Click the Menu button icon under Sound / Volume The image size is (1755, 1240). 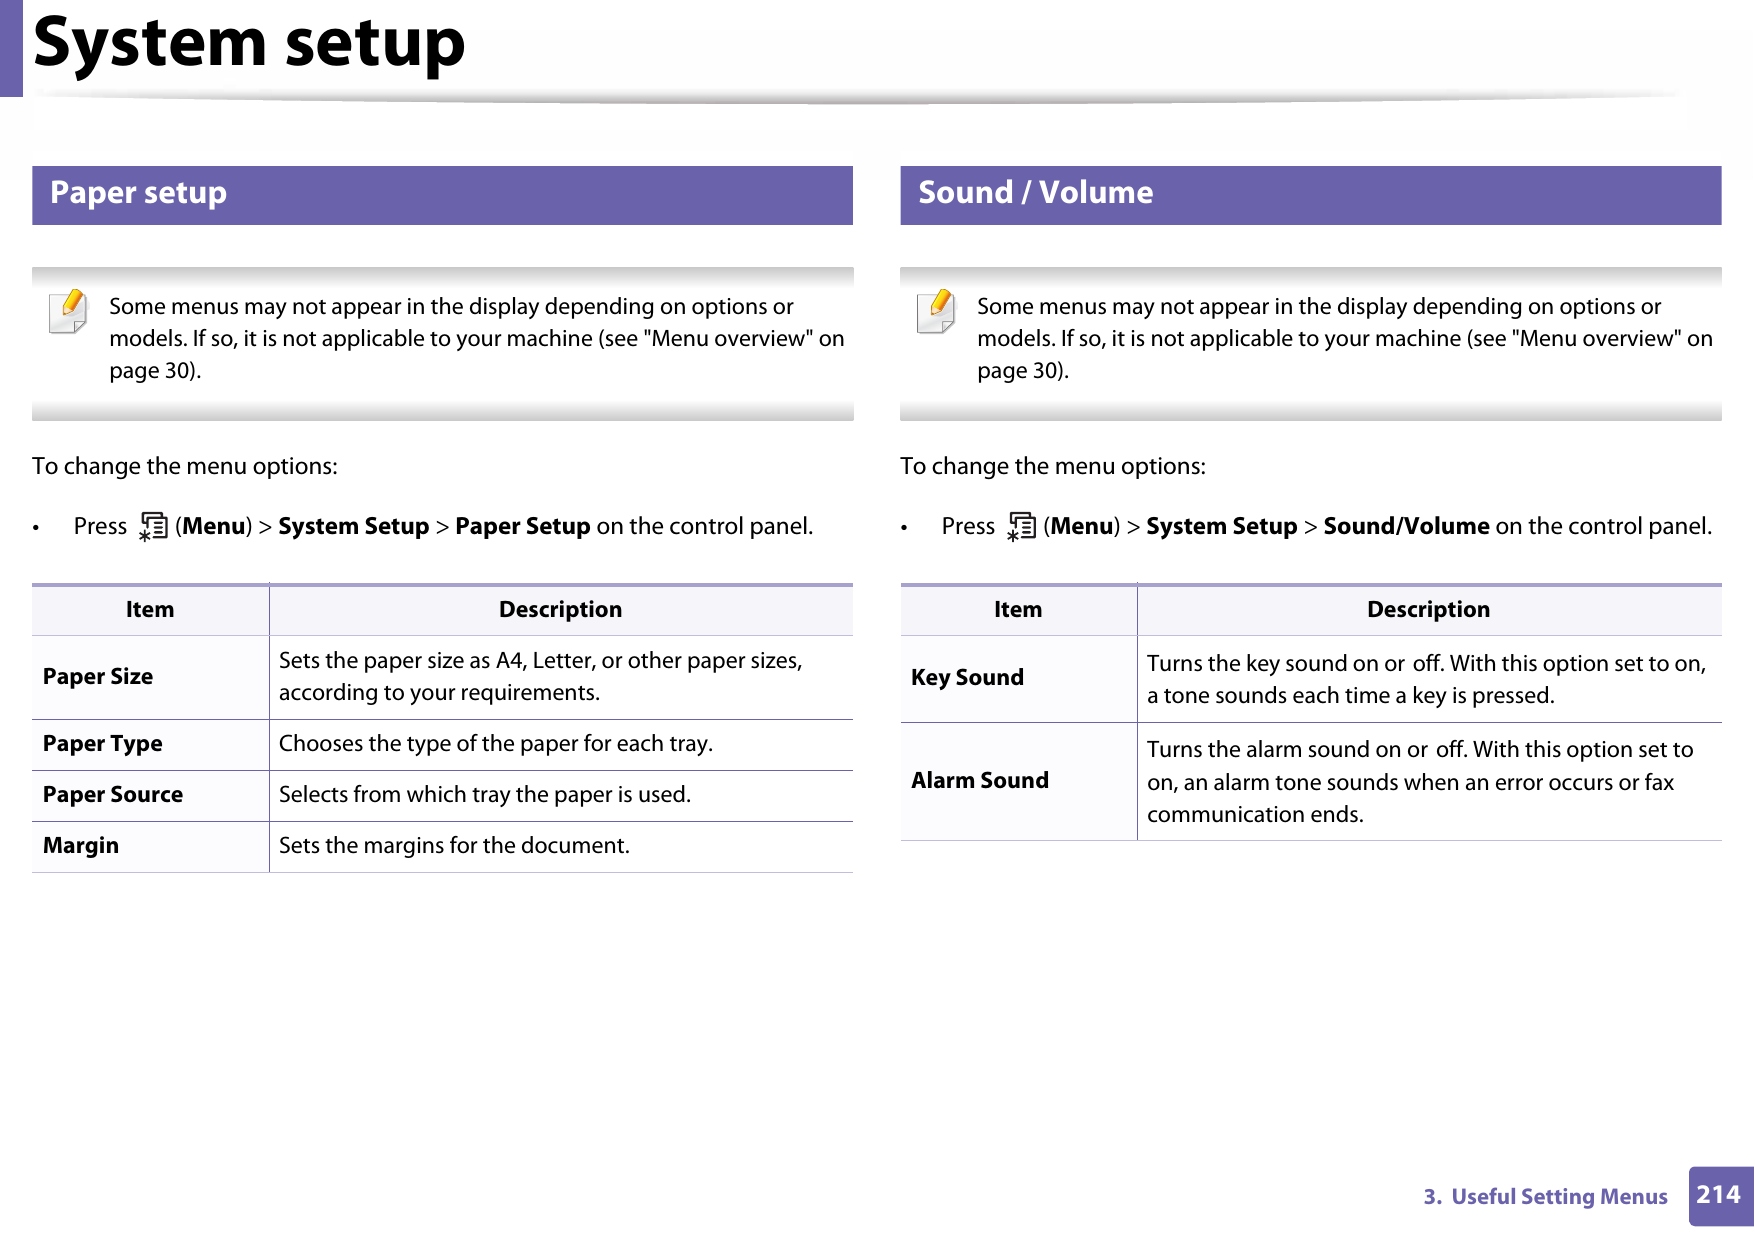coord(1021,526)
